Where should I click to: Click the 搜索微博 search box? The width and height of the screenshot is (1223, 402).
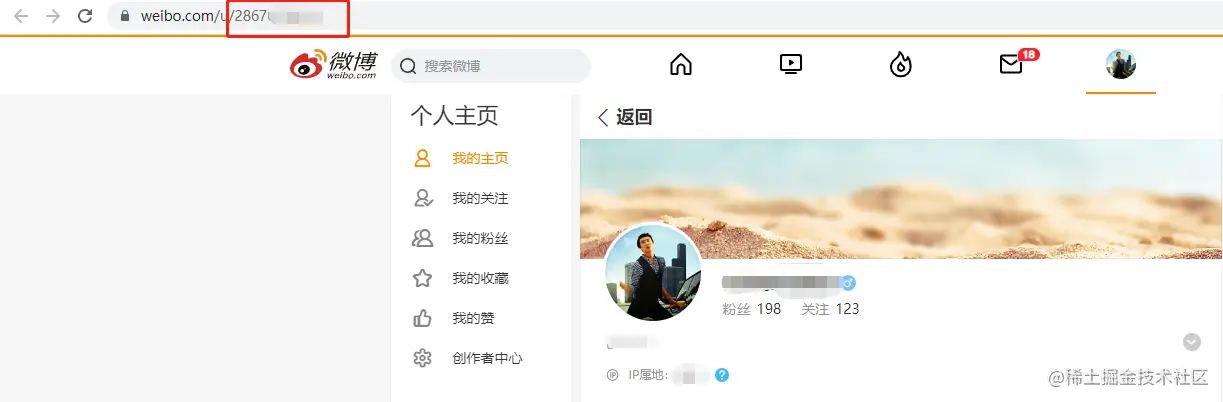click(x=490, y=66)
